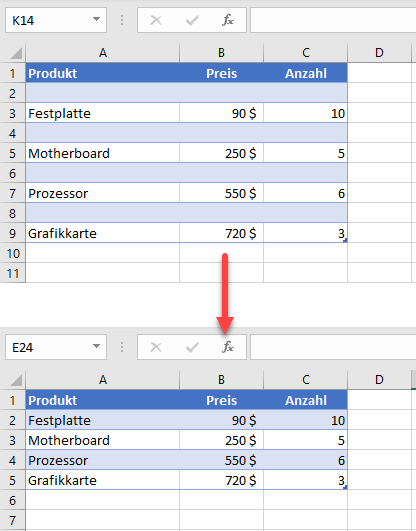
Task: Open Insert Function fx in the E24 formula bar
Action: click(x=228, y=347)
